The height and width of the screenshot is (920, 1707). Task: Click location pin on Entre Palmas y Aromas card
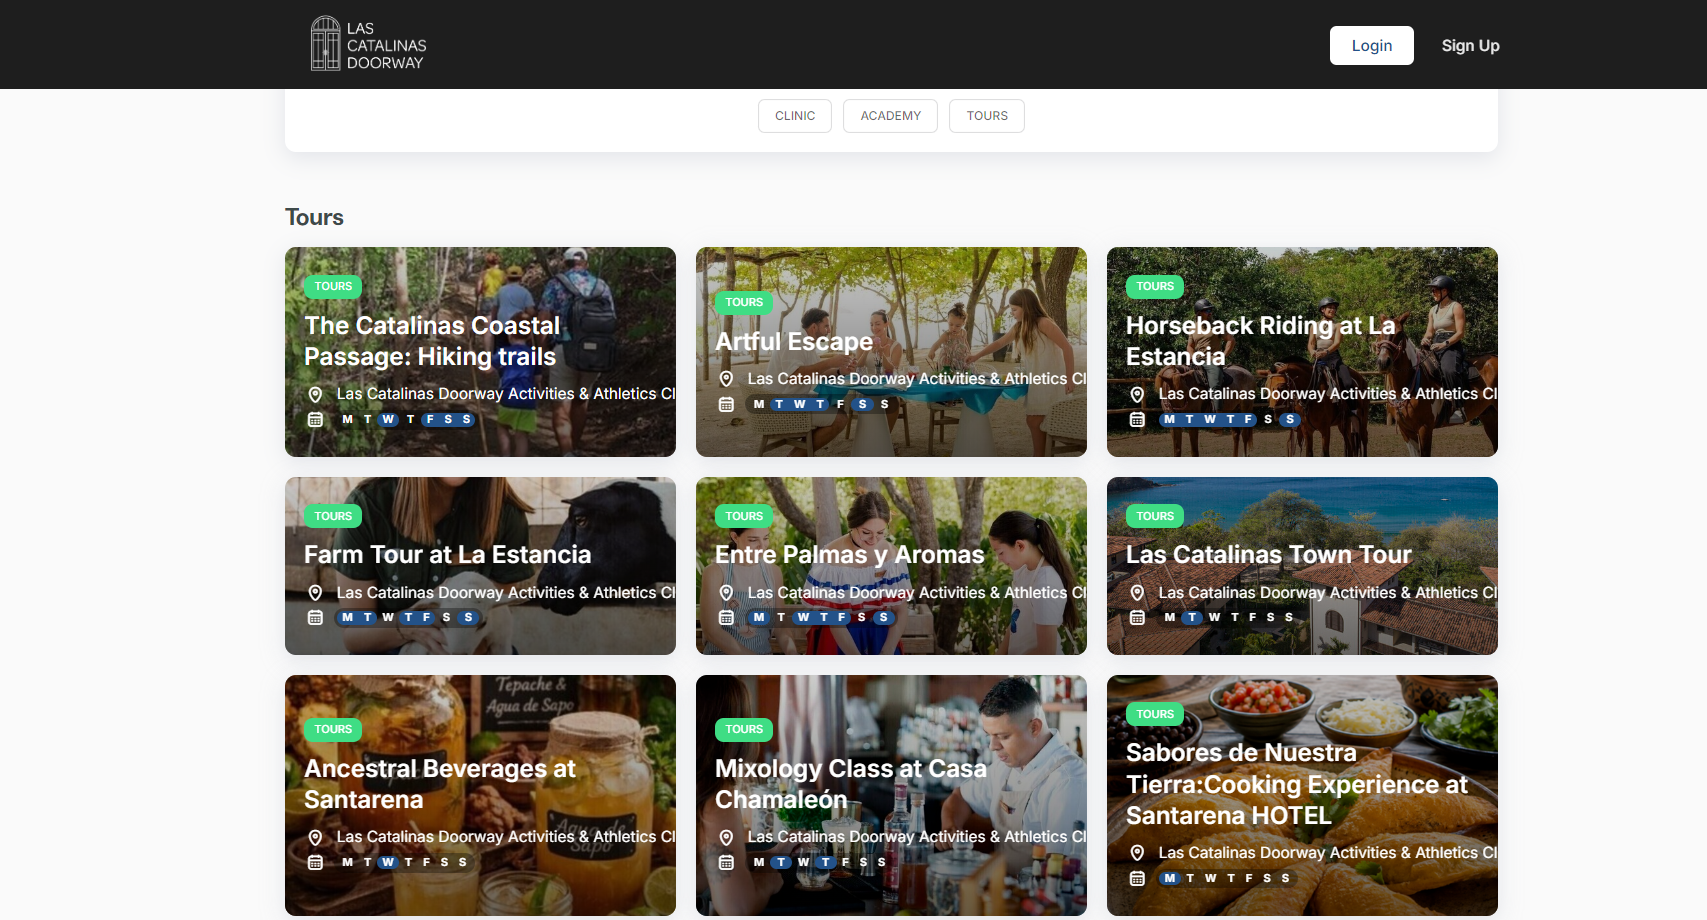[727, 593]
